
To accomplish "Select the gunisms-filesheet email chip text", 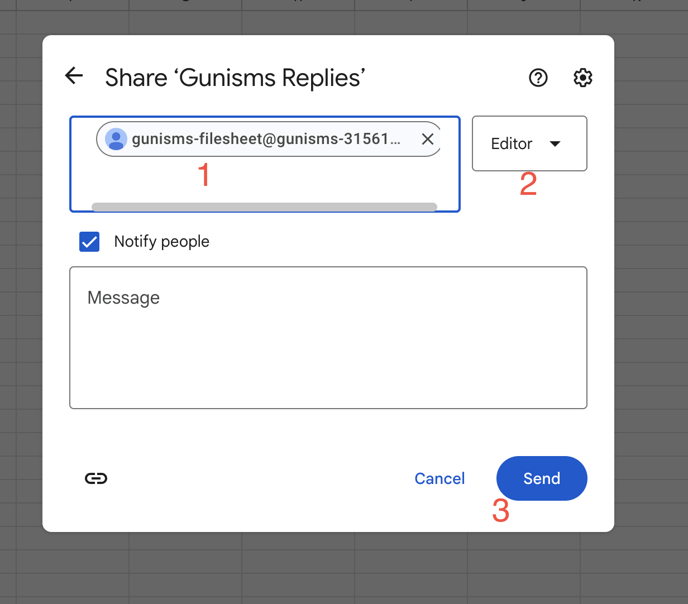I will pyautogui.click(x=266, y=139).
